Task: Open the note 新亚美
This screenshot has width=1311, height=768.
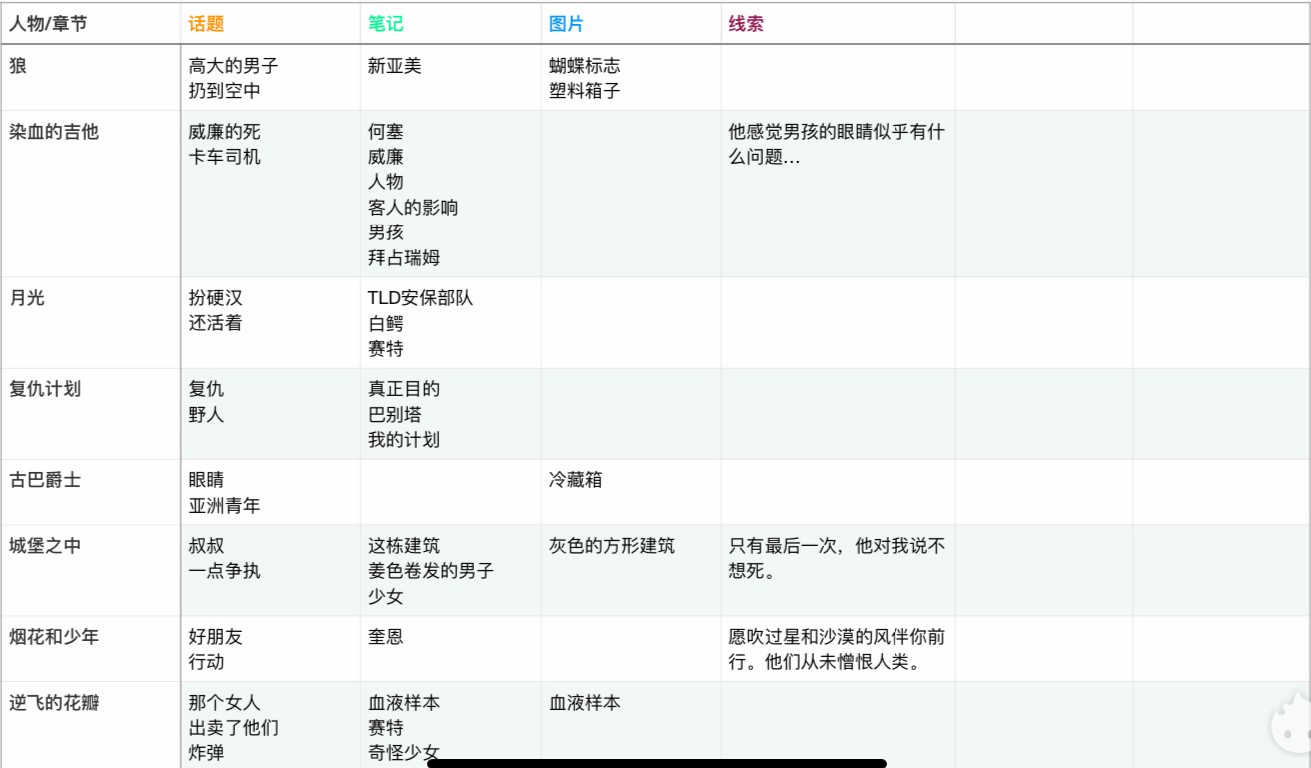Action: tap(395, 66)
